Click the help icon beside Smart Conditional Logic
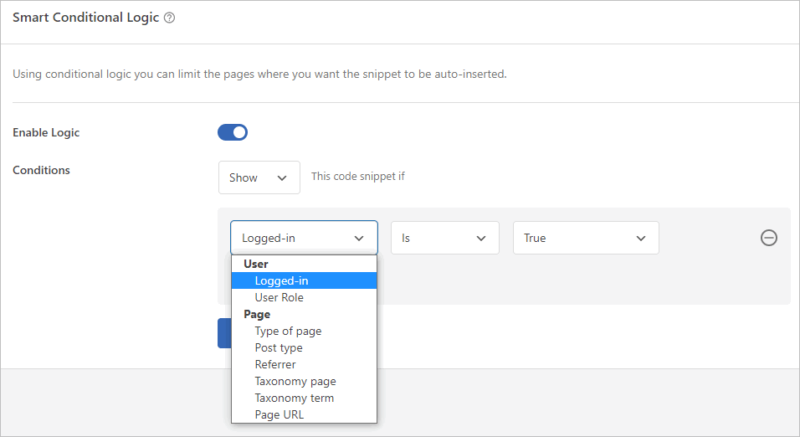800x437 pixels. (x=169, y=18)
